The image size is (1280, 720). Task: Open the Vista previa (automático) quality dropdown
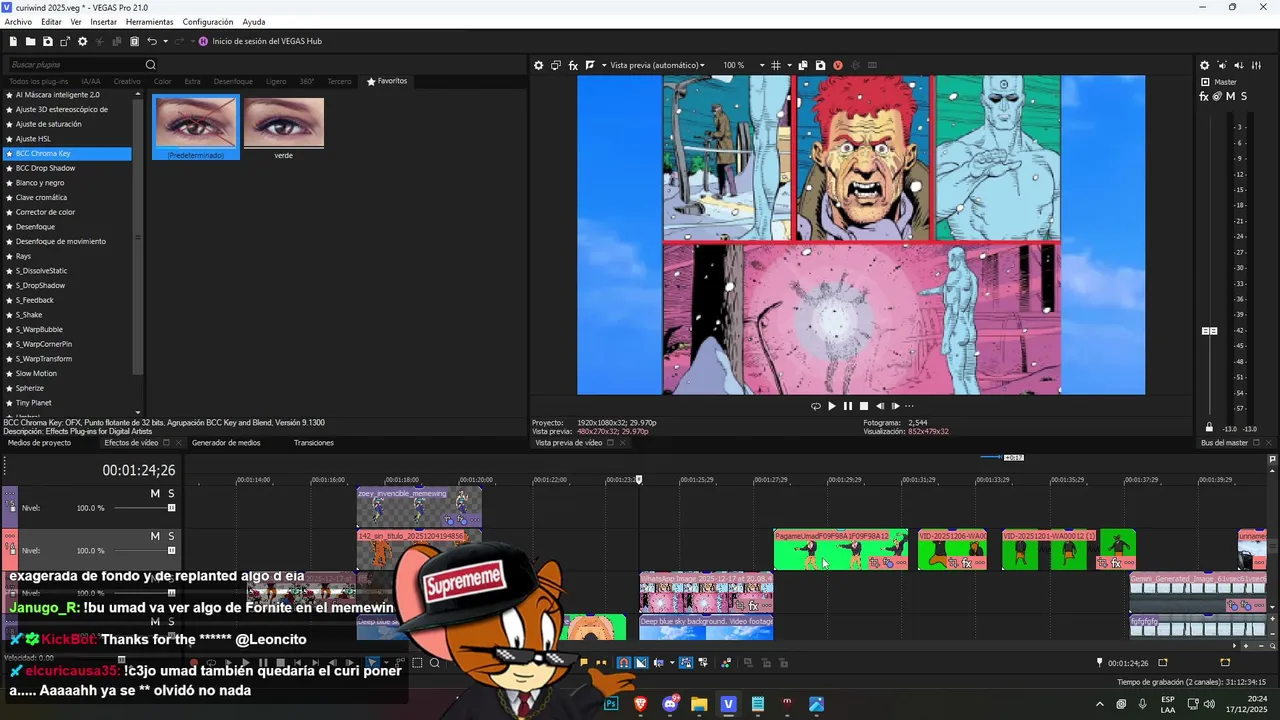tap(657, 65)
